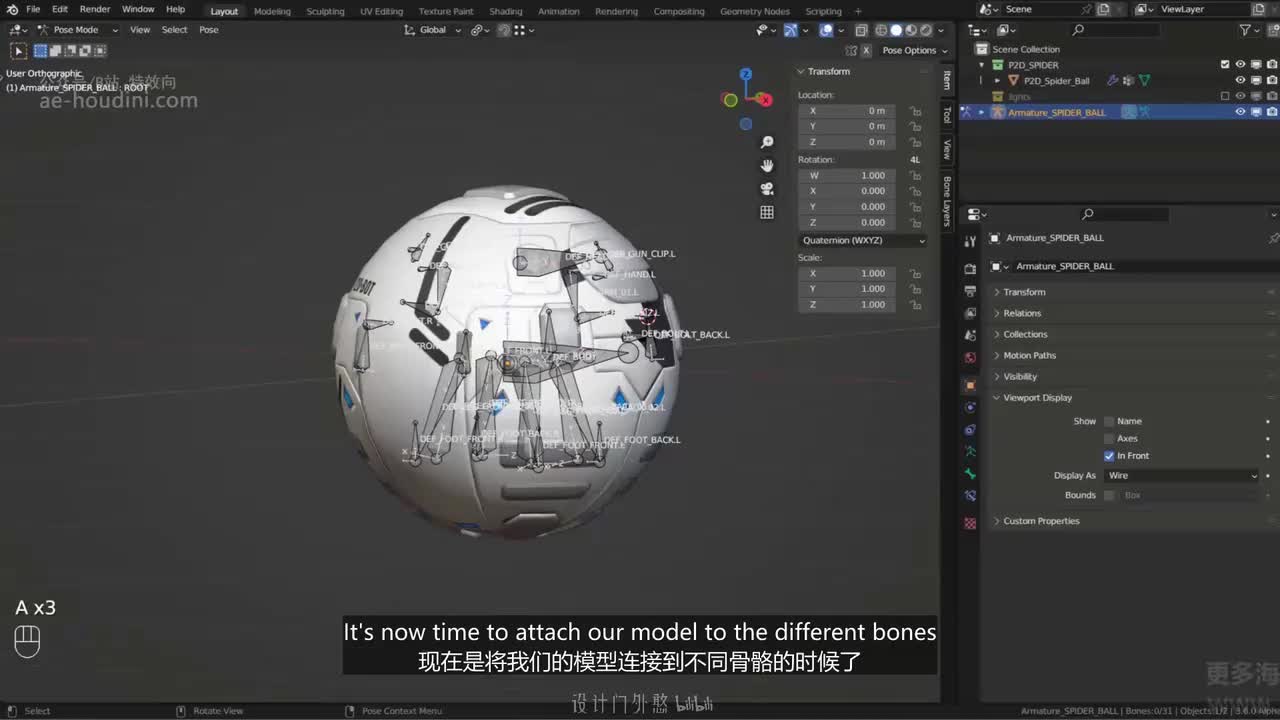The width and height of the screenshot is (1280, 720).
Task: Hide P2D_SPIDER collection with eye icon
Action: click(1241, 65)
